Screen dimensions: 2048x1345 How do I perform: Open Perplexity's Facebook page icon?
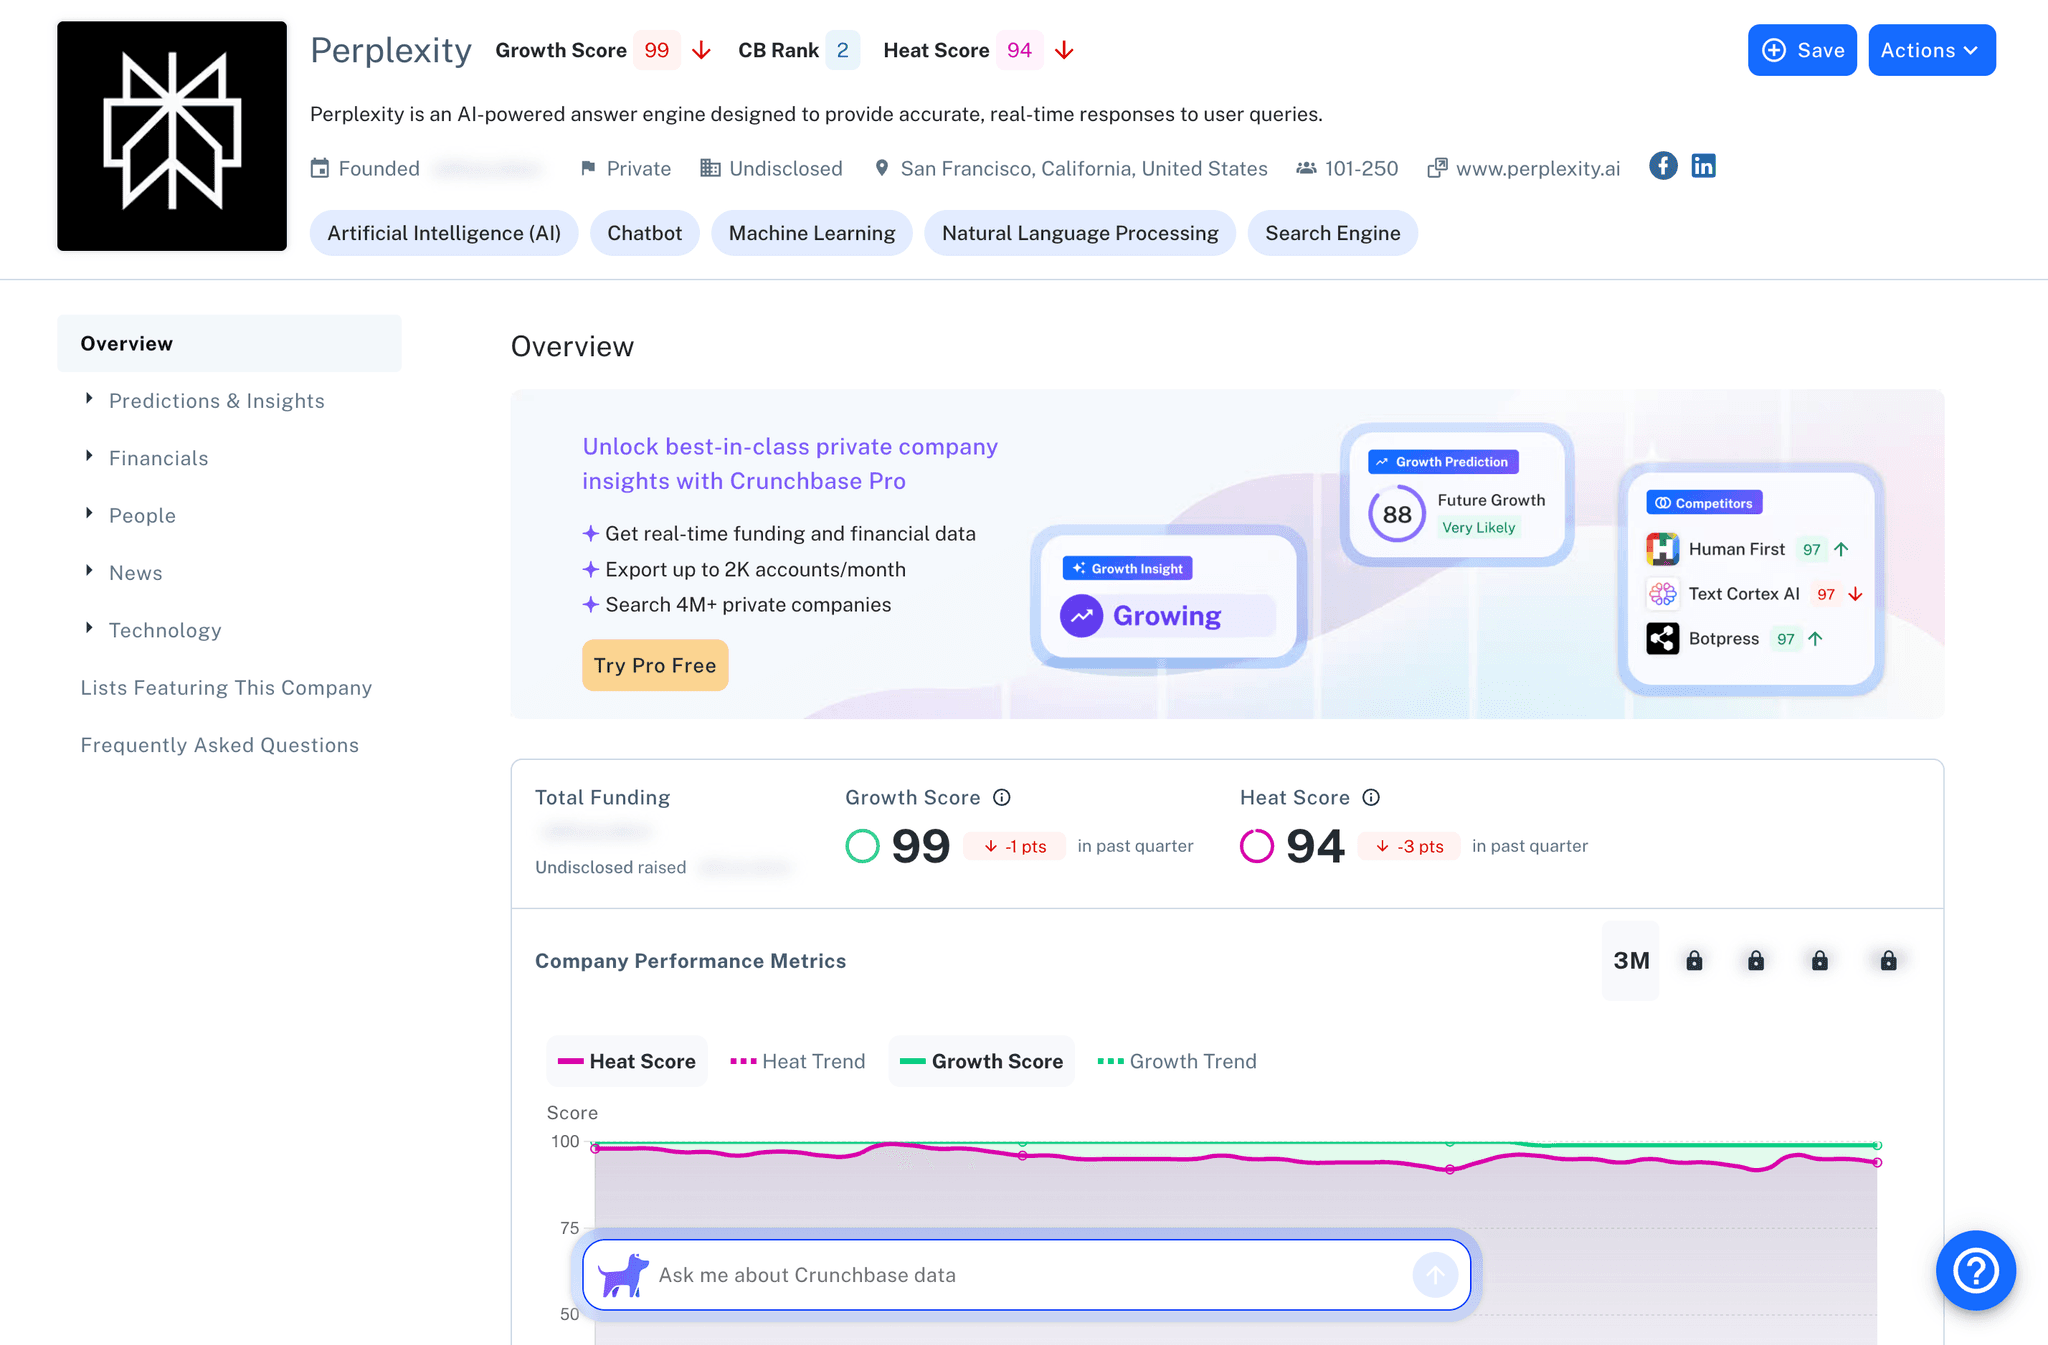1663,166
